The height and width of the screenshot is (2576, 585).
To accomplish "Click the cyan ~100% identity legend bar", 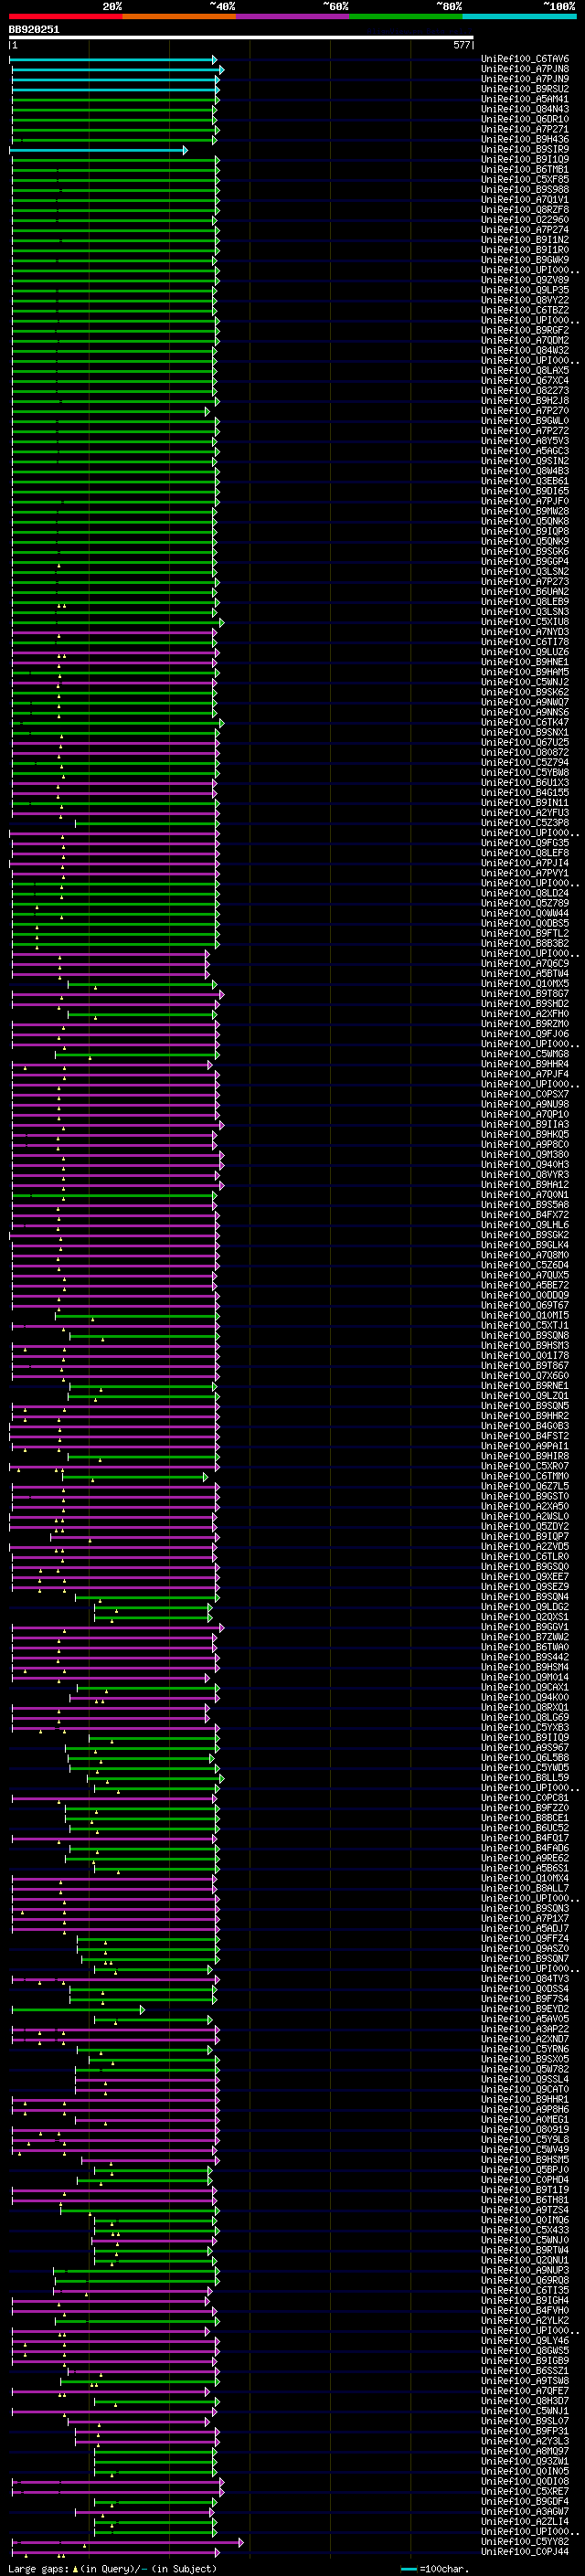I will pyautogui.click(x=519, y=16).
